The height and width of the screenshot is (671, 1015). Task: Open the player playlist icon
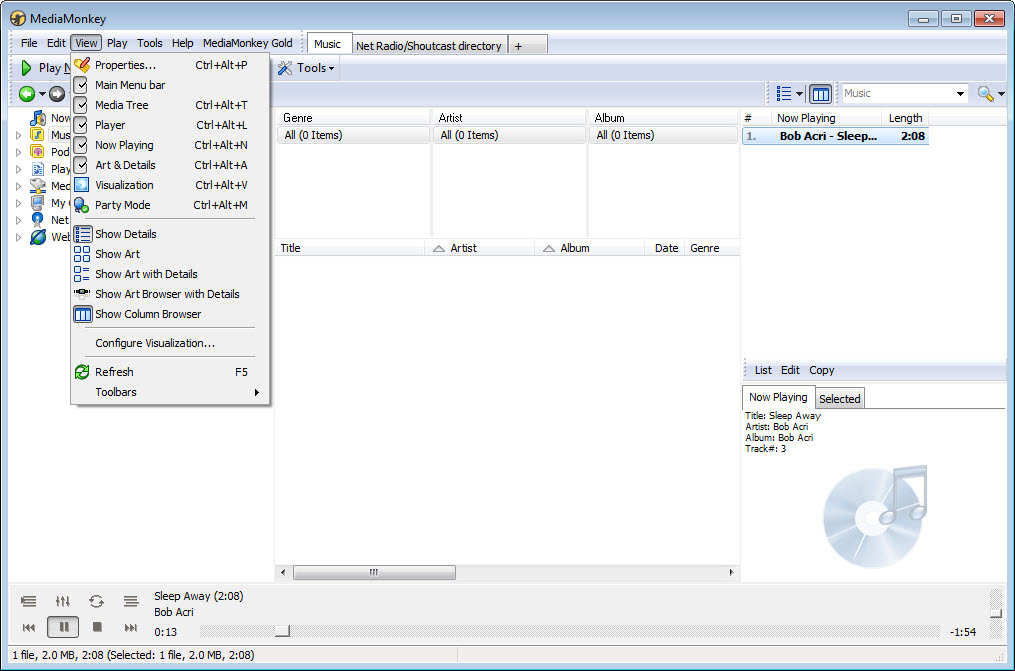pyautogui.click(x=28, y=601)
